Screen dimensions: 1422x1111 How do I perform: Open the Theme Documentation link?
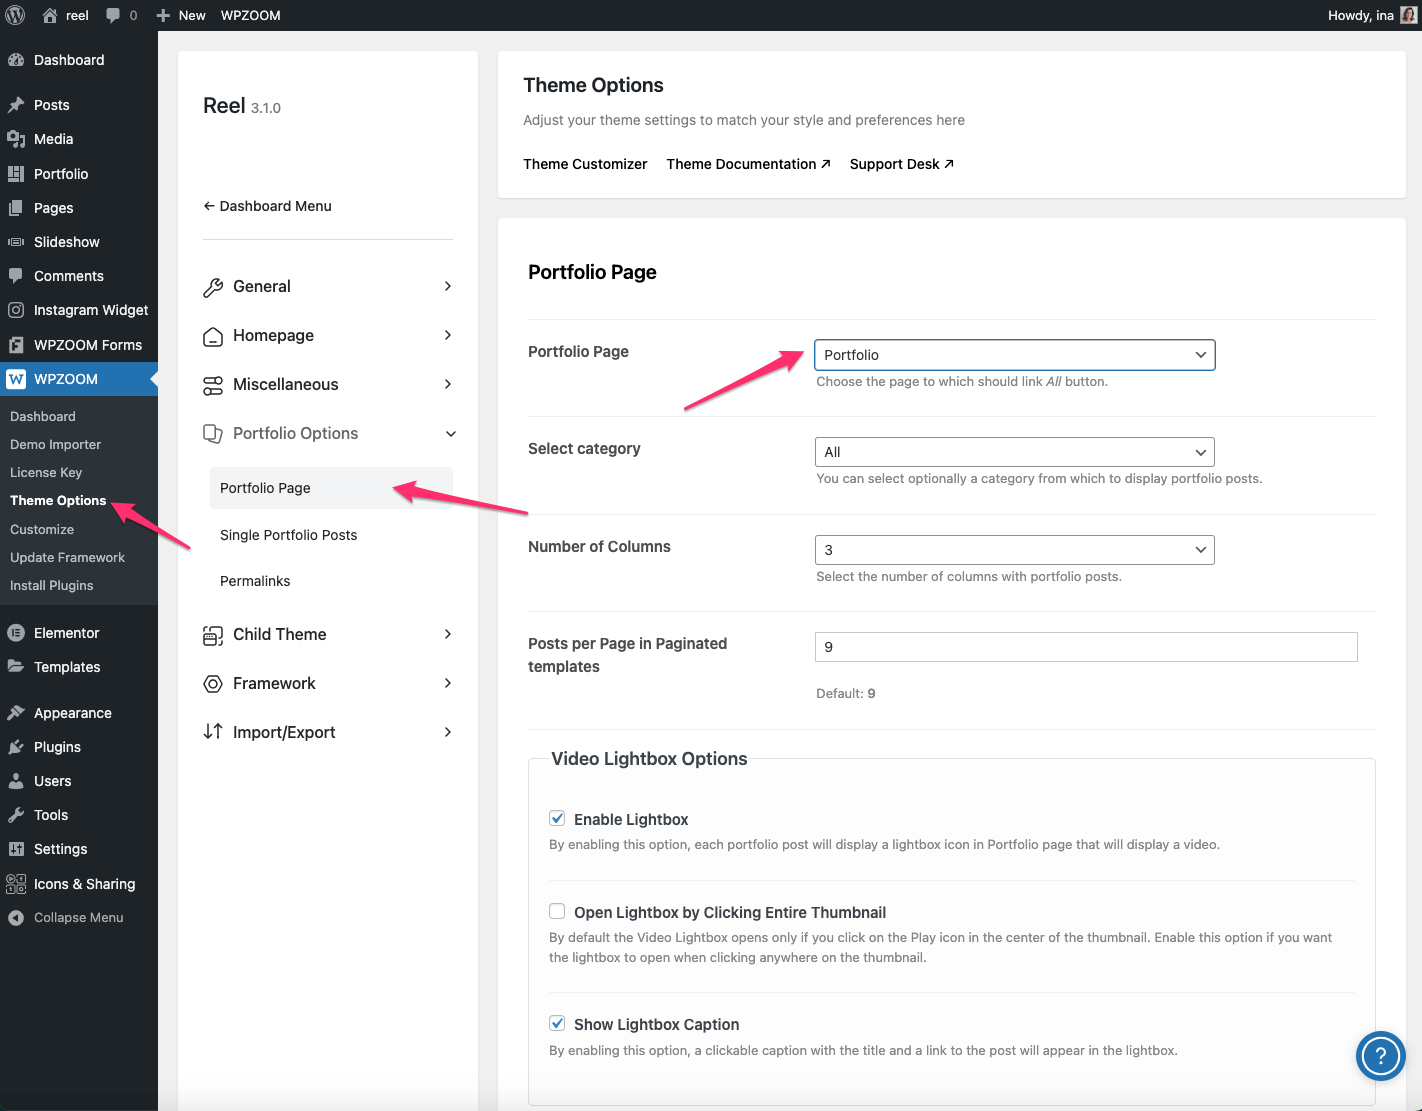pos(748,164)
